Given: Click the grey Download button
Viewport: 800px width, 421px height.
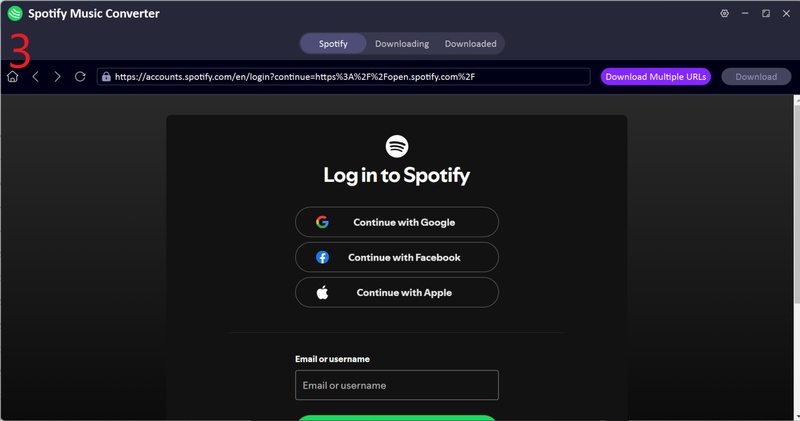Looking at the screenshot, I should (756, 77).
